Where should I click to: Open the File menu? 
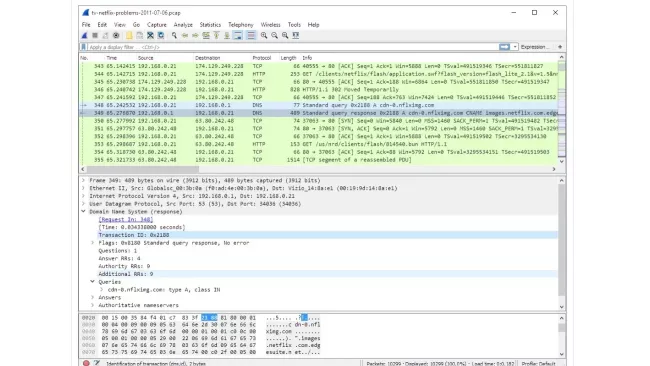point(86,25)
